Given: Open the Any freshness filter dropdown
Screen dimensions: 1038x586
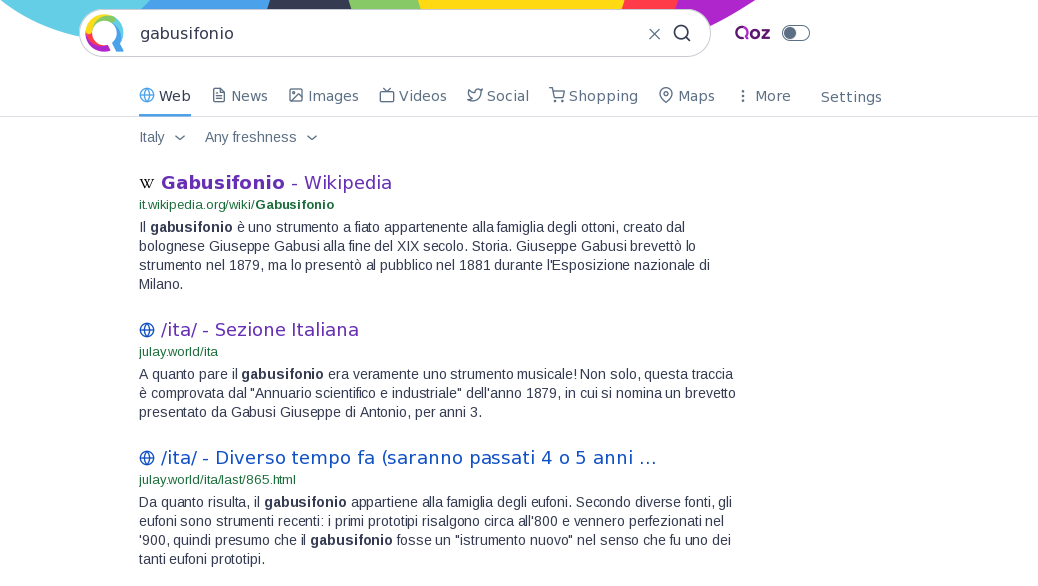Looking at the screenshot, I should (x=261, y=137).
